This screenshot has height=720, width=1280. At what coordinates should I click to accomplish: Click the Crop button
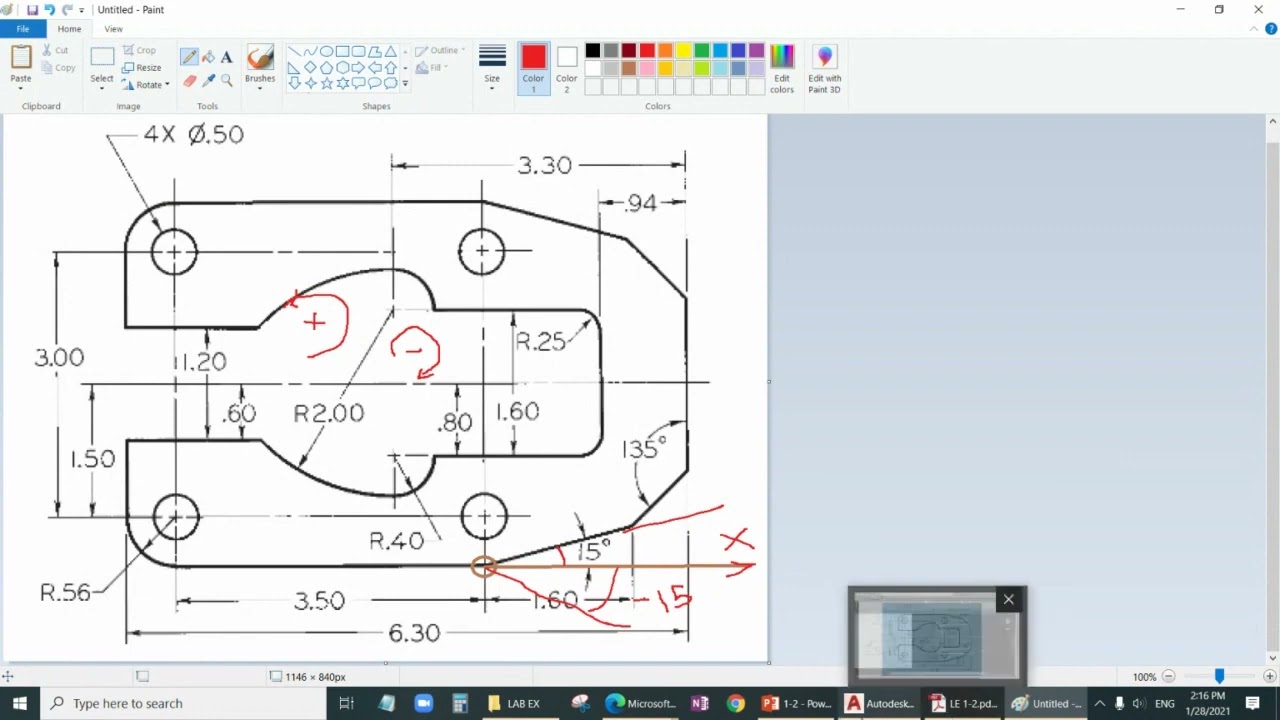pyautogui.click(x=139, y=50)
